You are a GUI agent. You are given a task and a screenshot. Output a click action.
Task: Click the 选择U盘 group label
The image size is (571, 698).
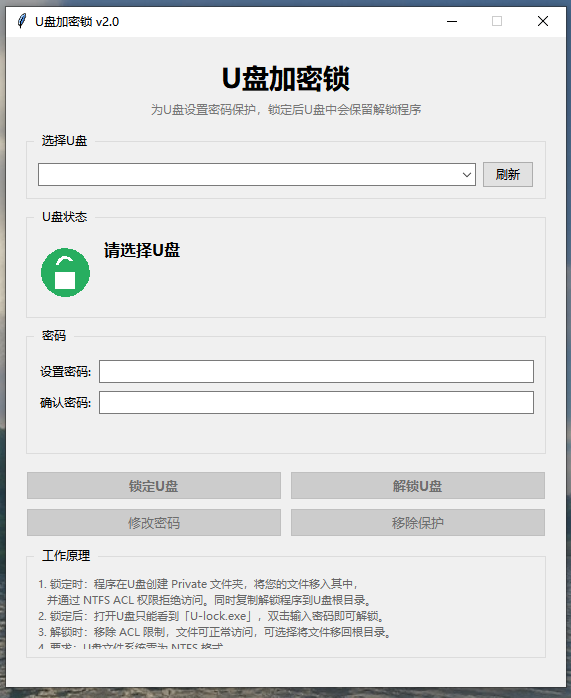pyautogui.click(x=65, y=141)
